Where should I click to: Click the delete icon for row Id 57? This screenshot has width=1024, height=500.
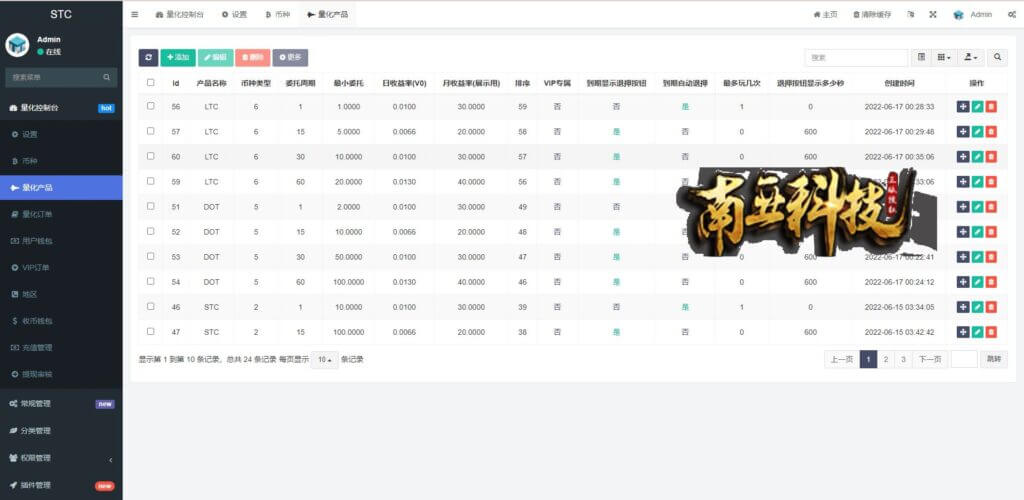click(x=991, y=131)
